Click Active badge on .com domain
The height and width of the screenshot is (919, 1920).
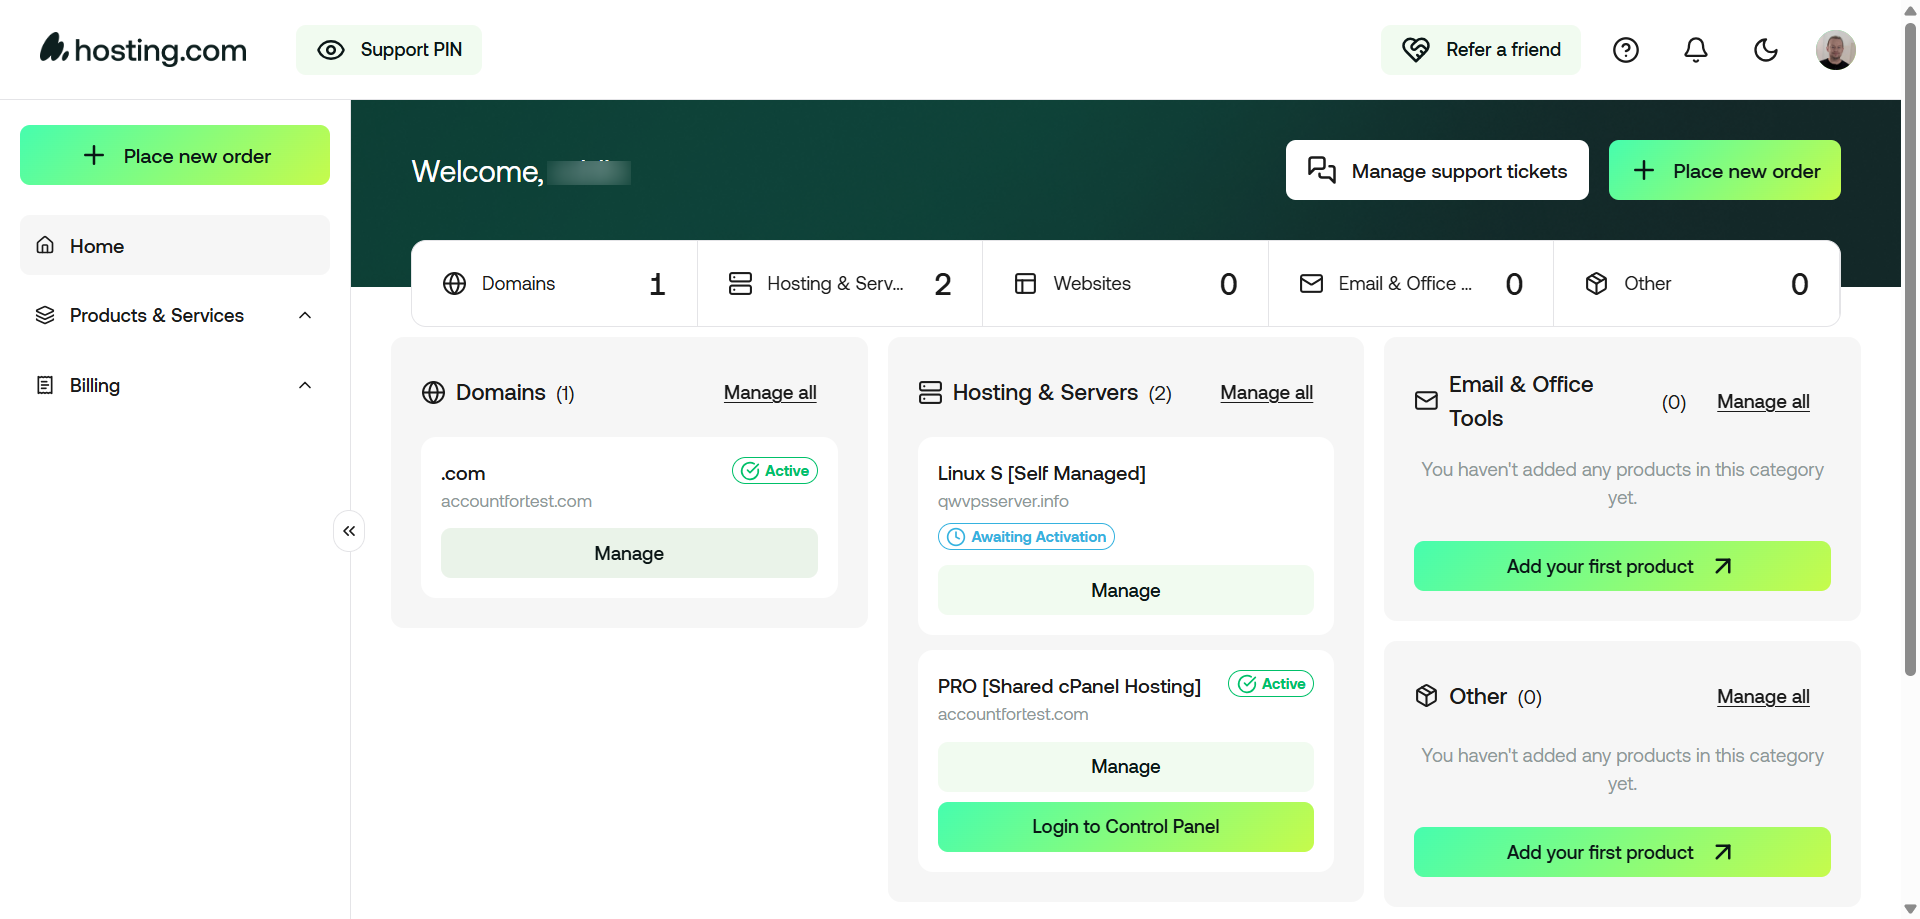[775, 471]
